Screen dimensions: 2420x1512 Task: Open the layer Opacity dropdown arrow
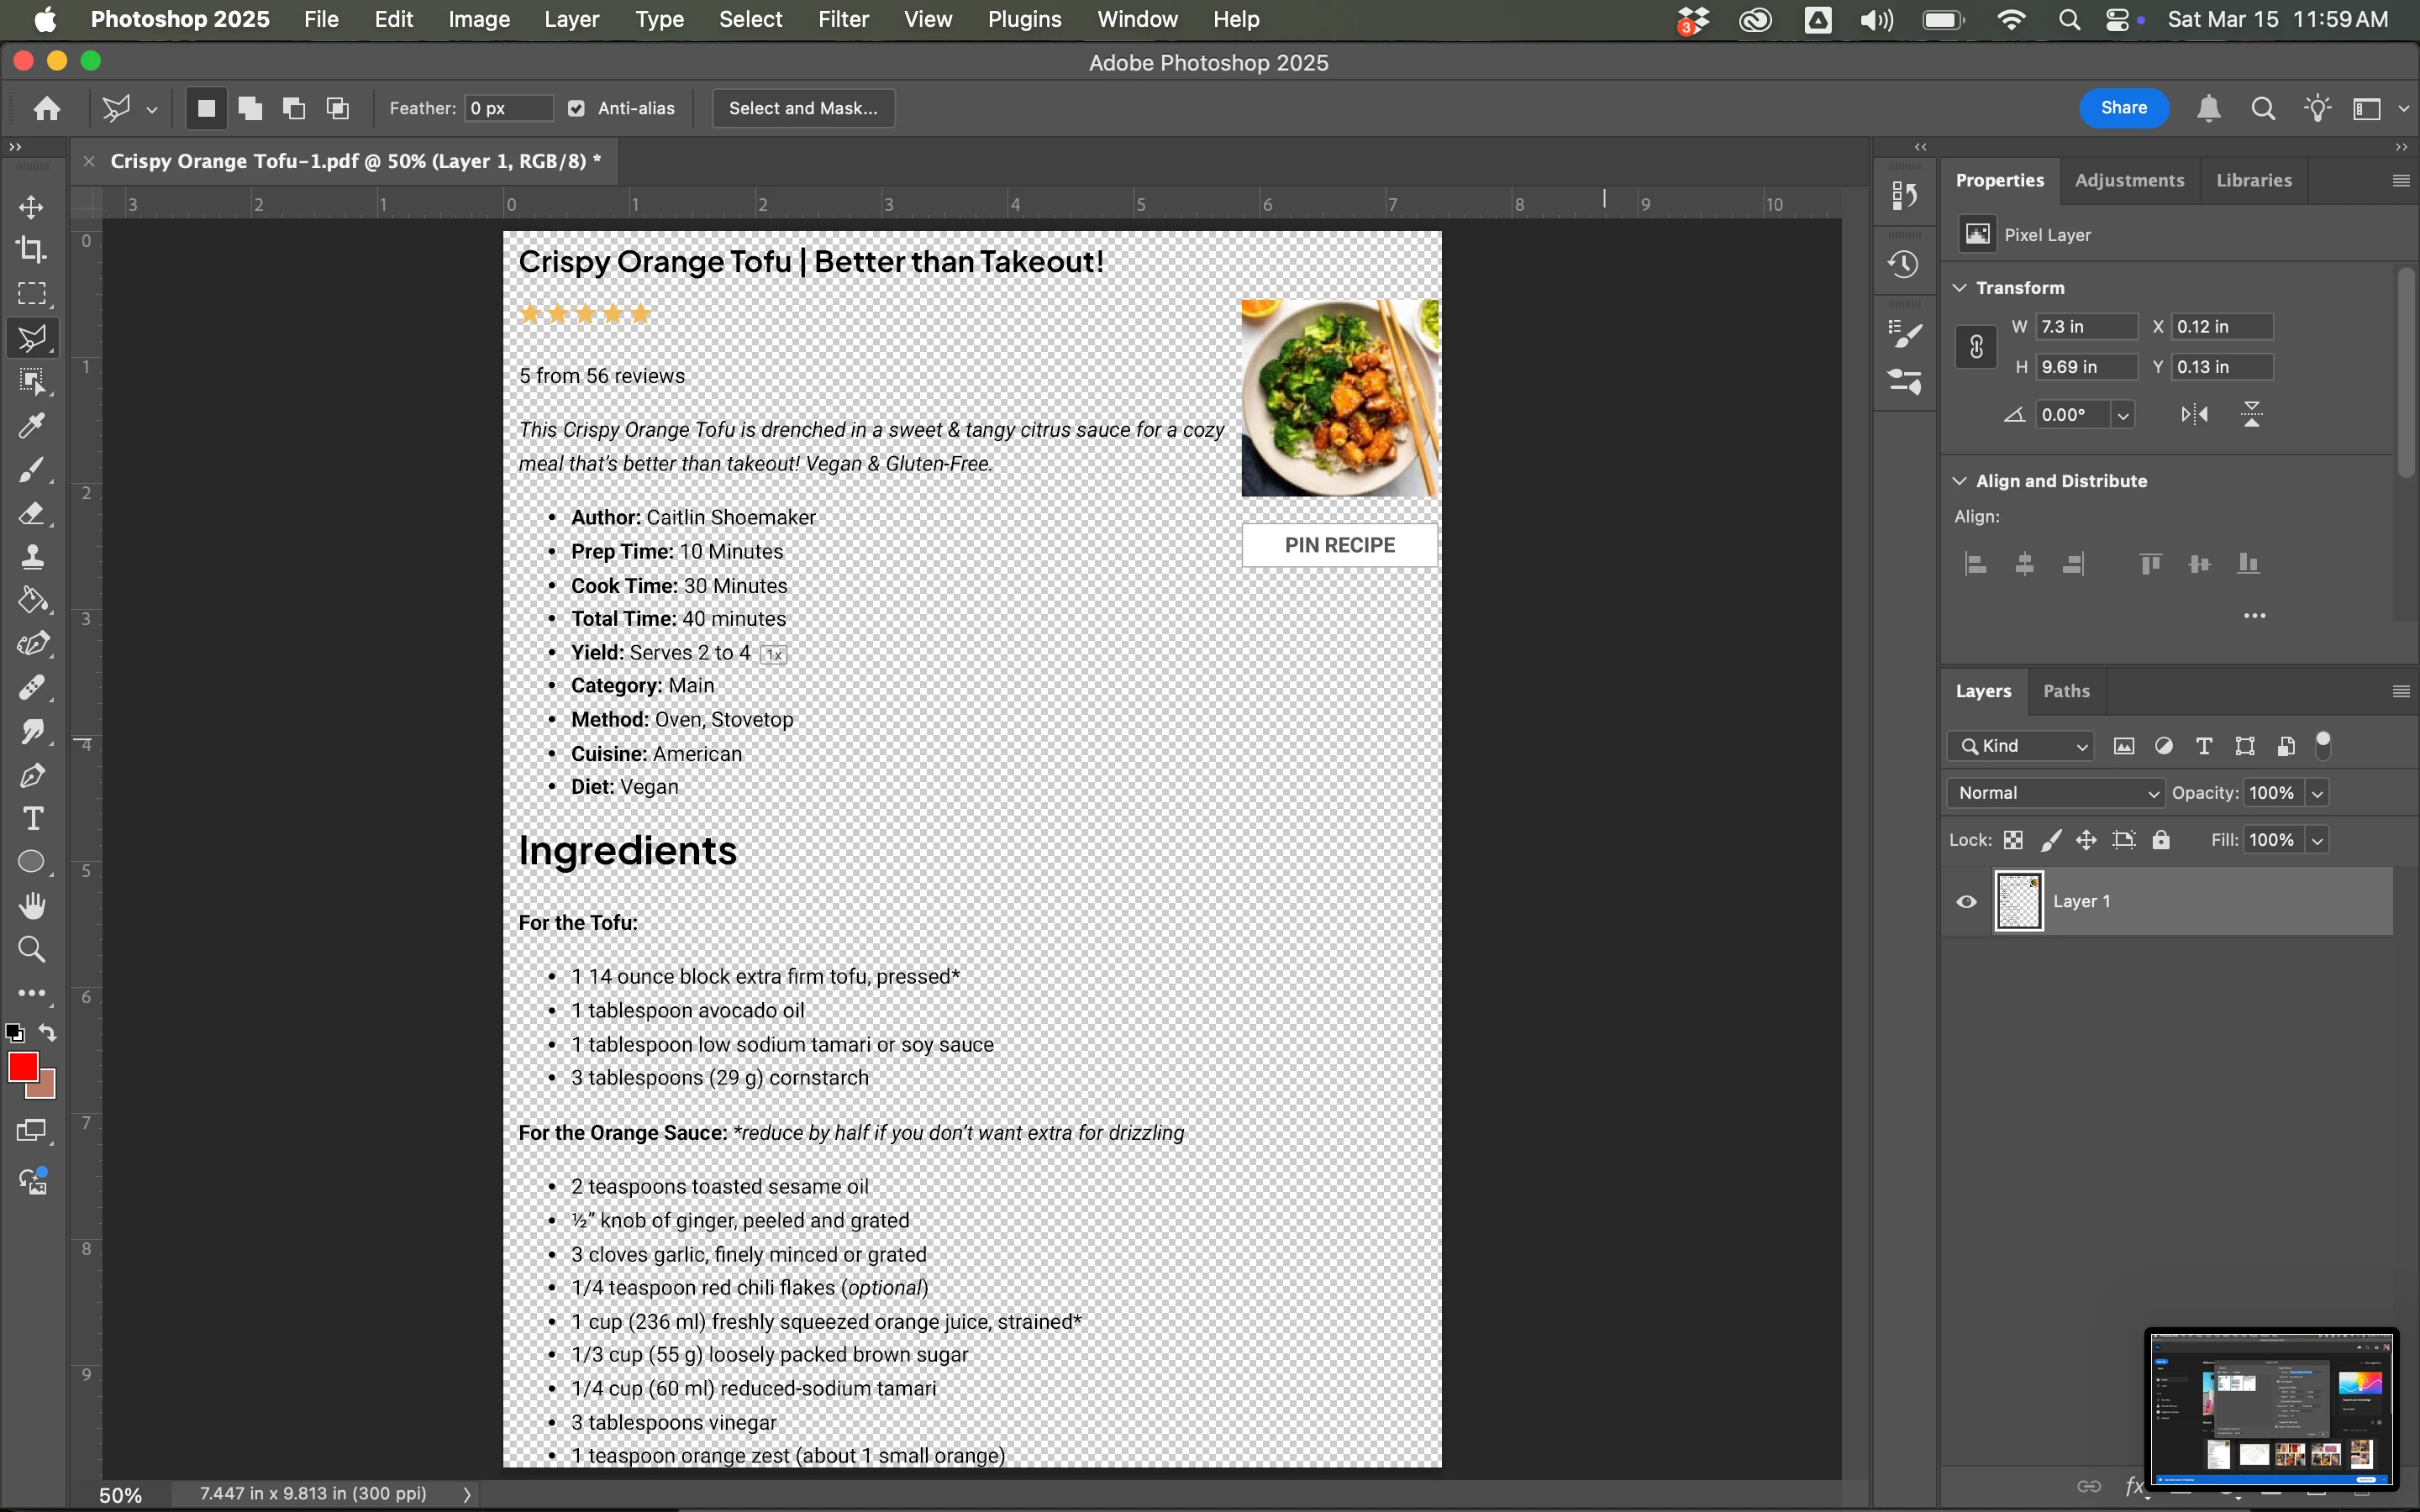2317,793
